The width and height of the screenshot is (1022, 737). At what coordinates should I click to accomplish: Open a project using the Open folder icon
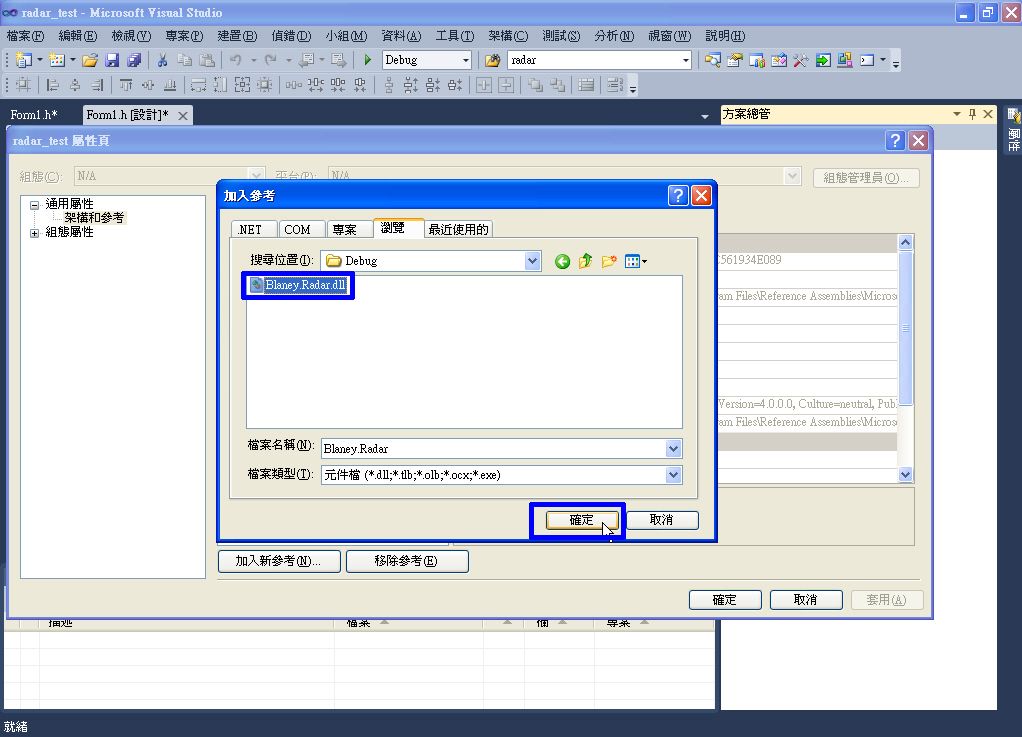(91, 60)
